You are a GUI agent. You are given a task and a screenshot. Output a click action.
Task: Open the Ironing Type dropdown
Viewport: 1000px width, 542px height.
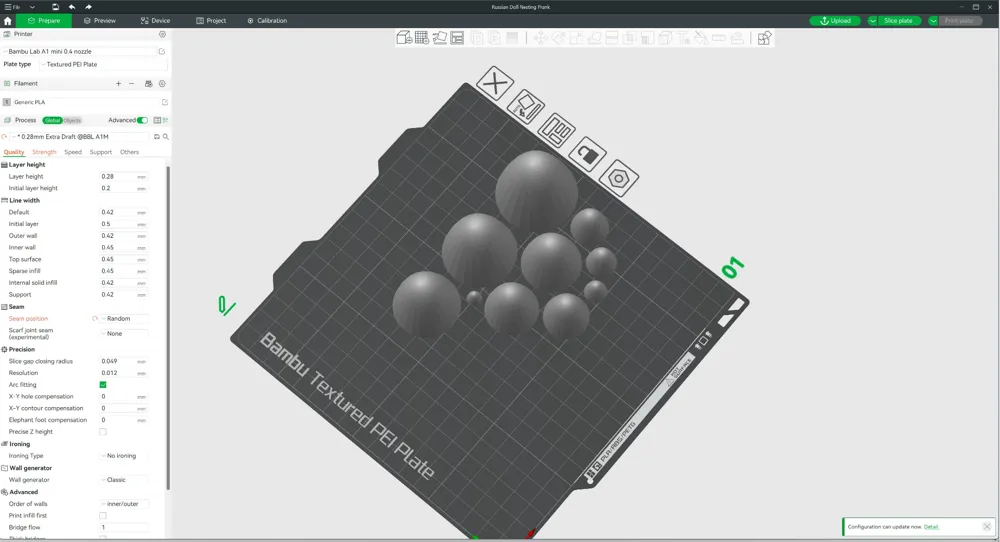(124, 455)
